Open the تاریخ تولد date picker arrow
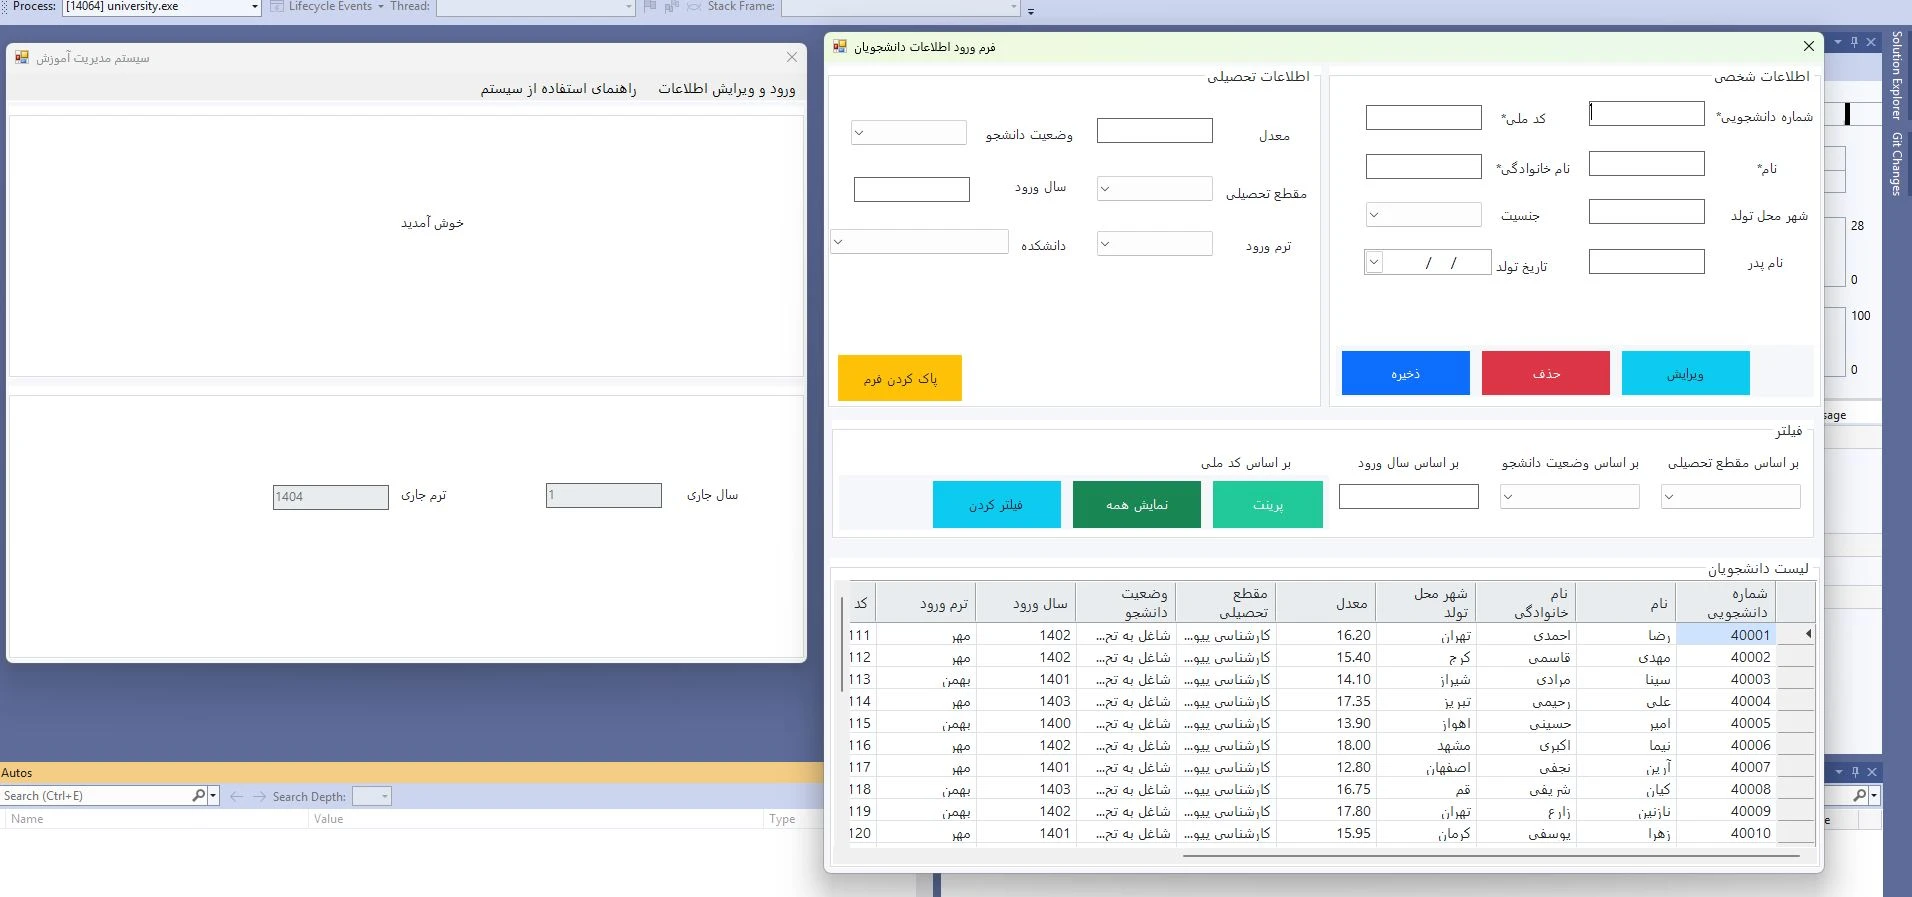 click(x=1374, y=262)
